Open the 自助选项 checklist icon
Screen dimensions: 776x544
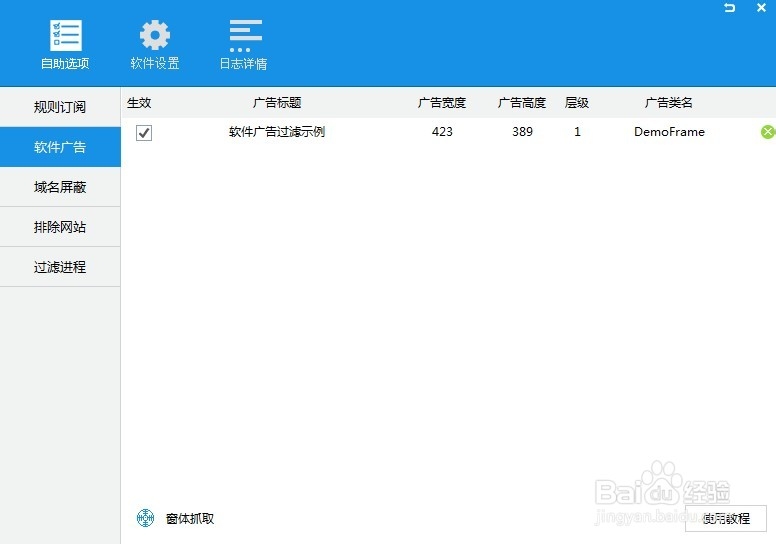(65, 36)
